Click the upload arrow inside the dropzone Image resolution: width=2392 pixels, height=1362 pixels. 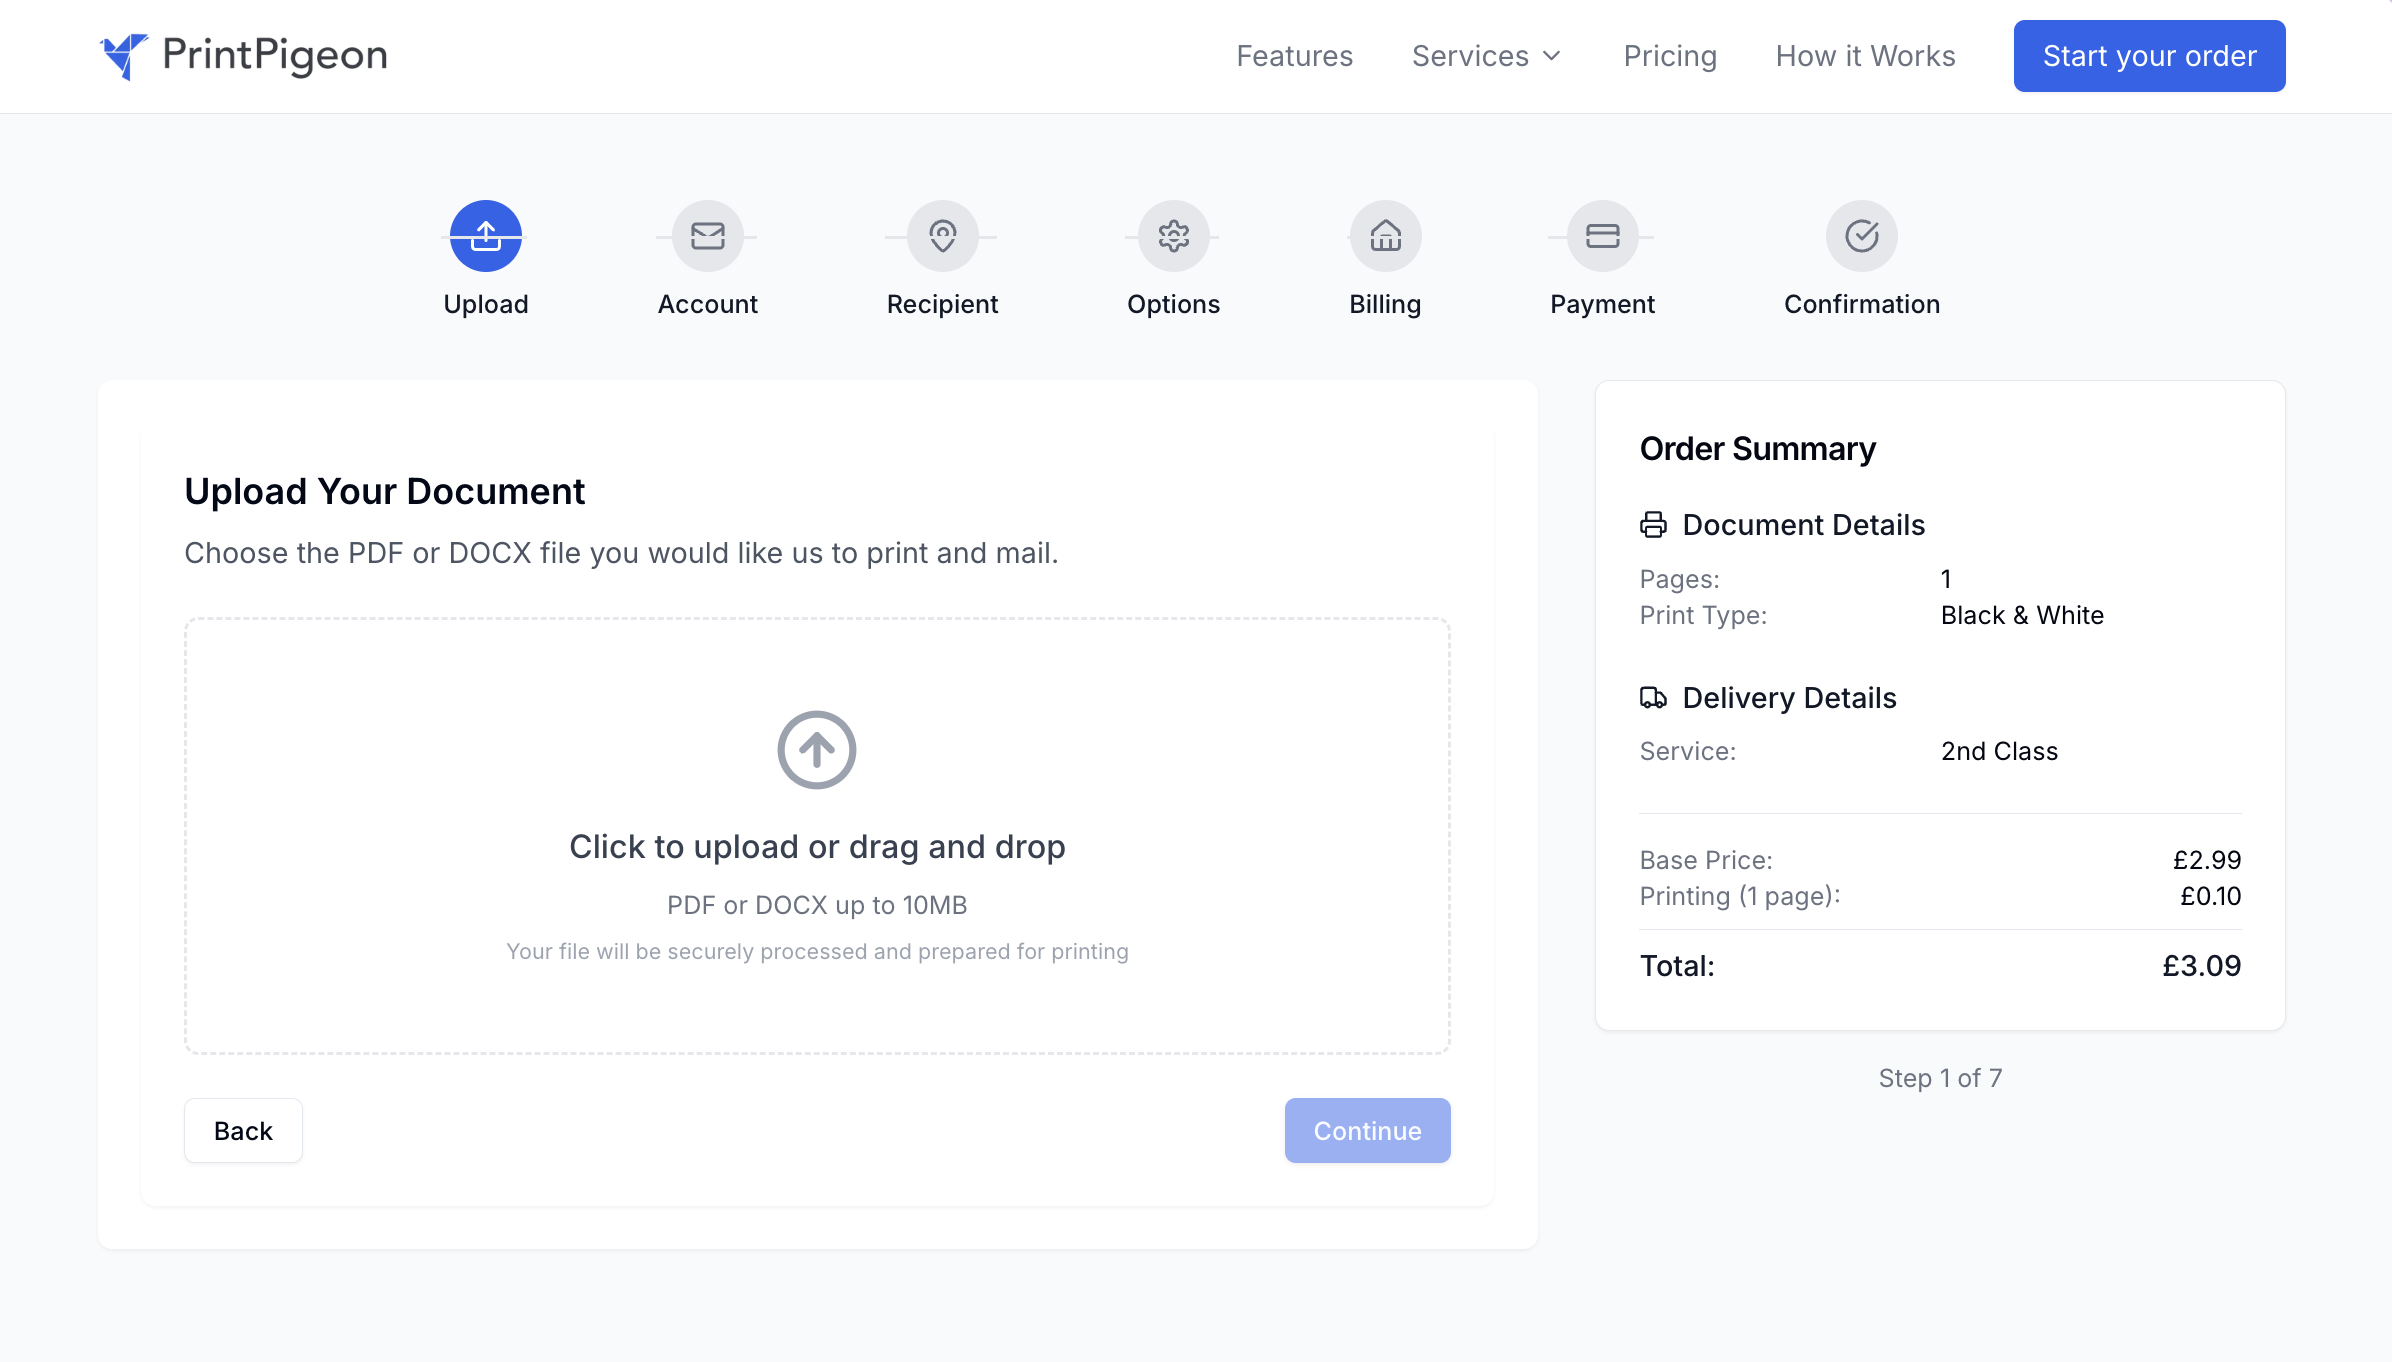point(816,749)
